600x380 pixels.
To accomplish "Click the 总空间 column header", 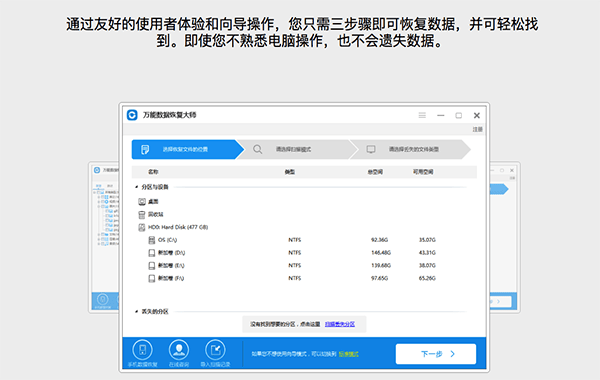I will (375, 172).
